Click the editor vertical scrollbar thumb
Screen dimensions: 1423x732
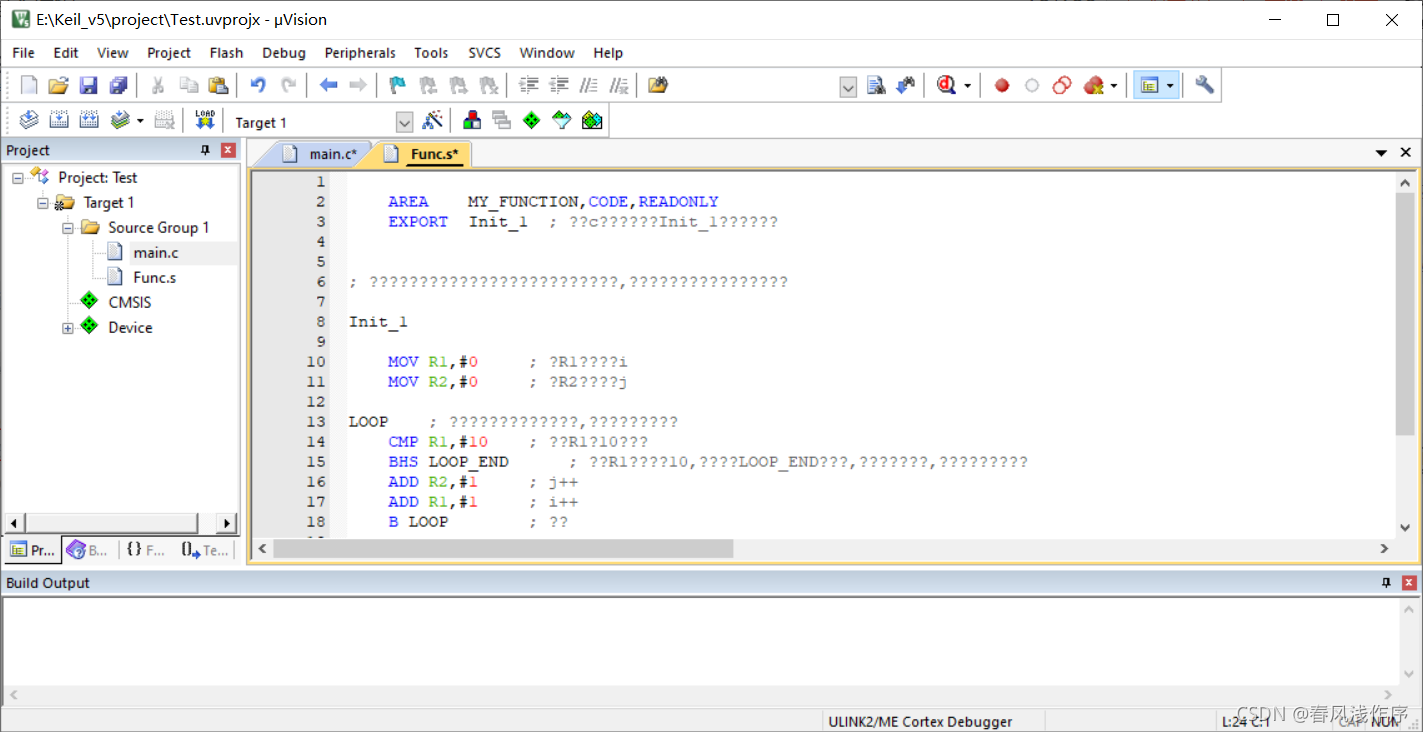click(1405, 314)
